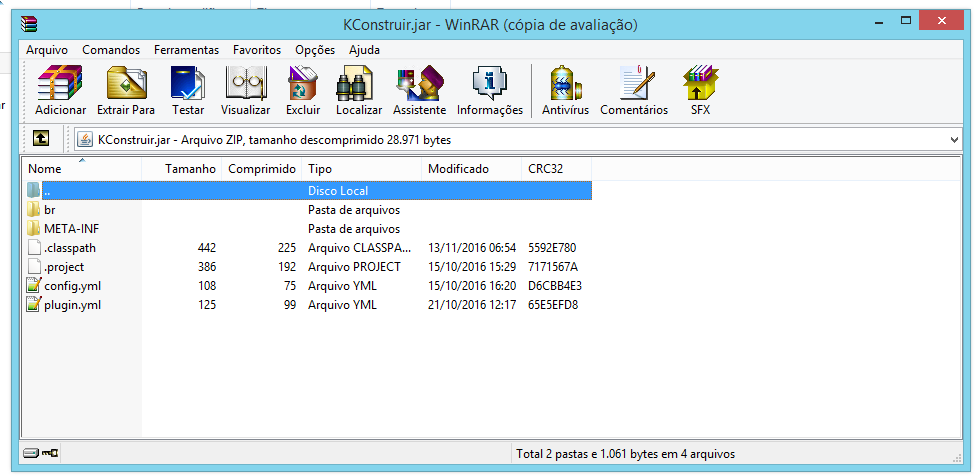This screenshot has width=977, height=476.
Task: Open the Ajuda menu
Action: coord(365,50)
